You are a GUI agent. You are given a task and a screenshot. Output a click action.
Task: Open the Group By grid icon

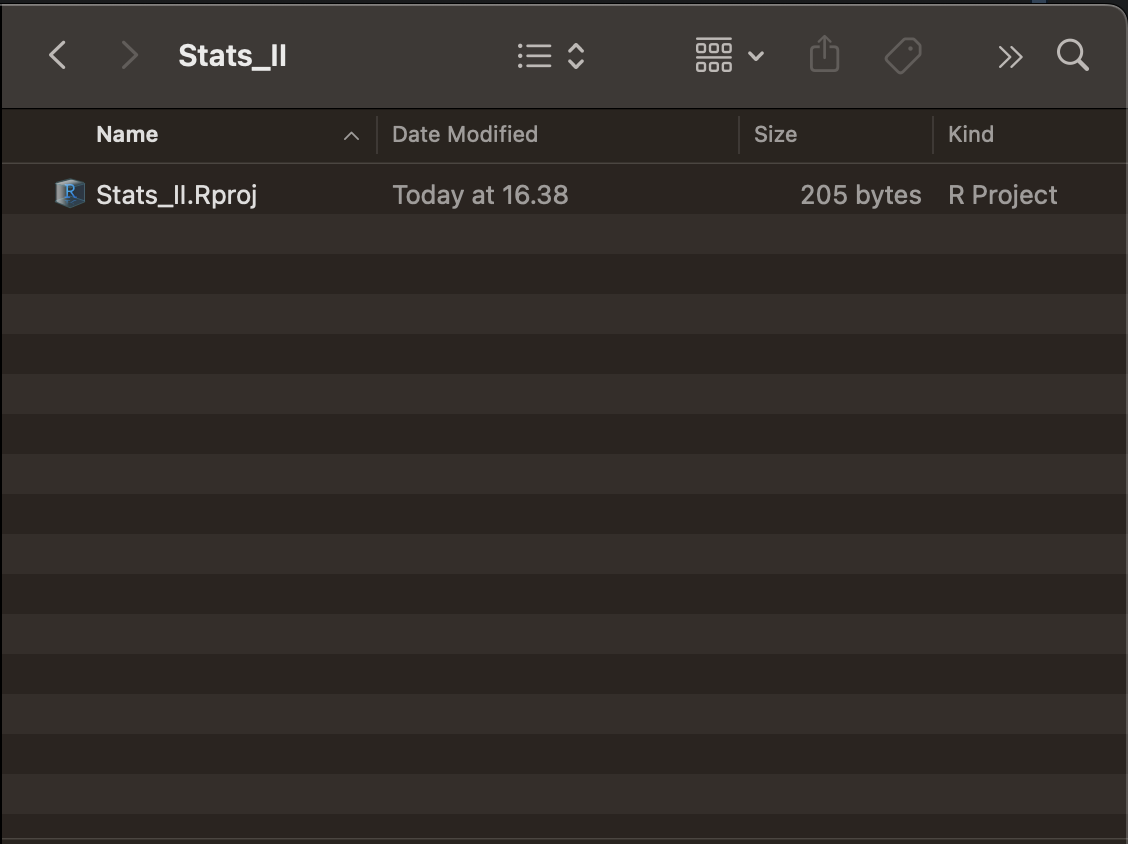(714, 55)
